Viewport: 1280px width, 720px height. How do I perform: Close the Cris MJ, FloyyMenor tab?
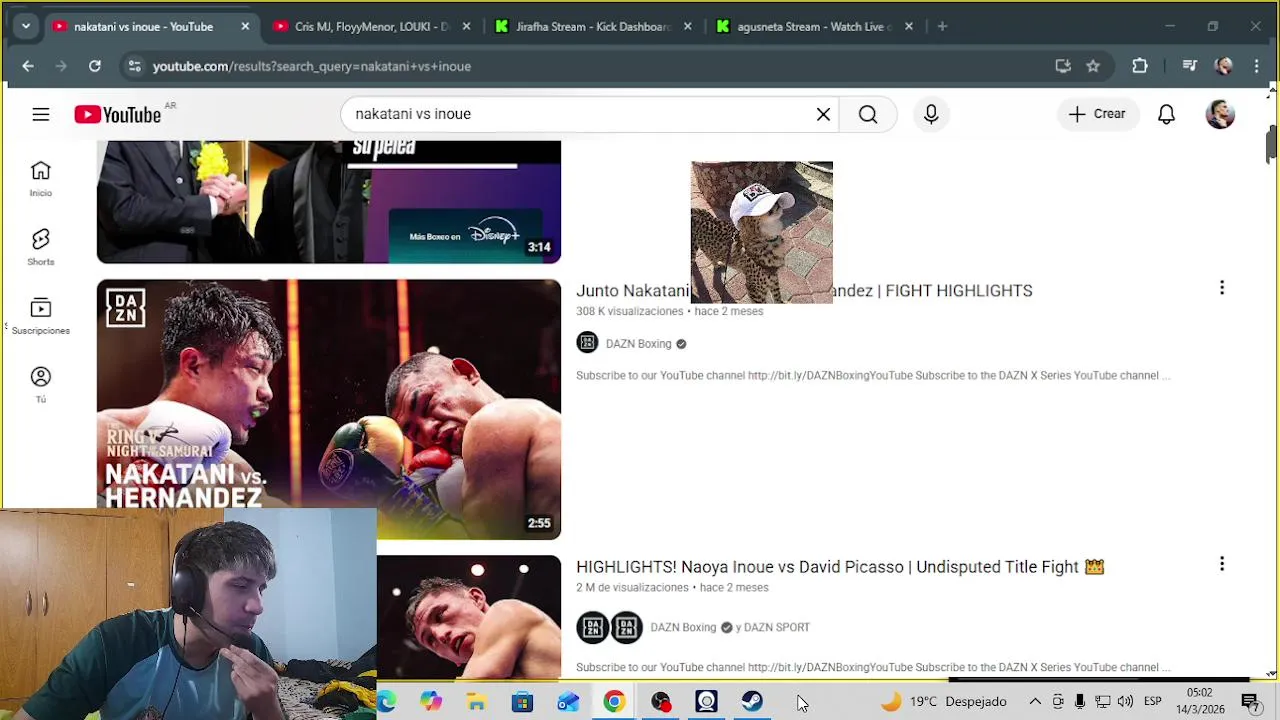pyautogui.click(x=466, y=26)
